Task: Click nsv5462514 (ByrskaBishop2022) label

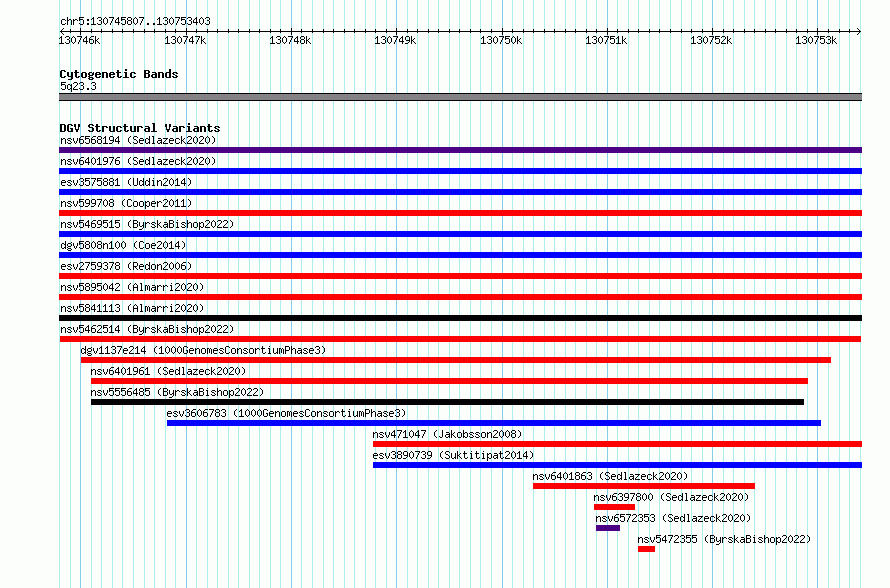Action: [147, 329]
